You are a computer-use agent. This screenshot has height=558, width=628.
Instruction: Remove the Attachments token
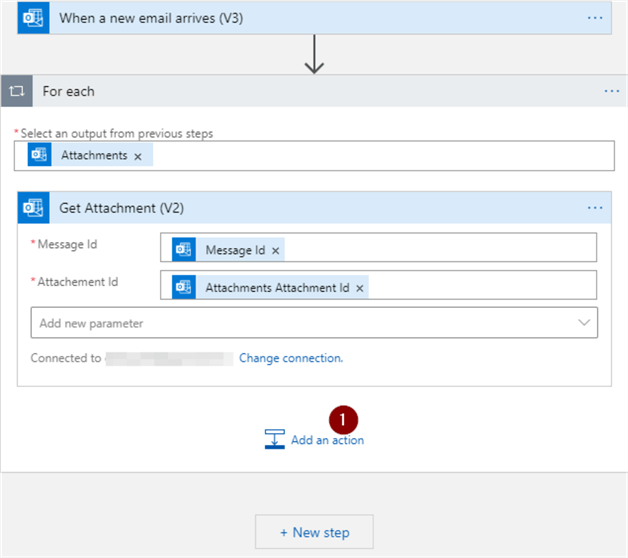click(x=138, y=156)
